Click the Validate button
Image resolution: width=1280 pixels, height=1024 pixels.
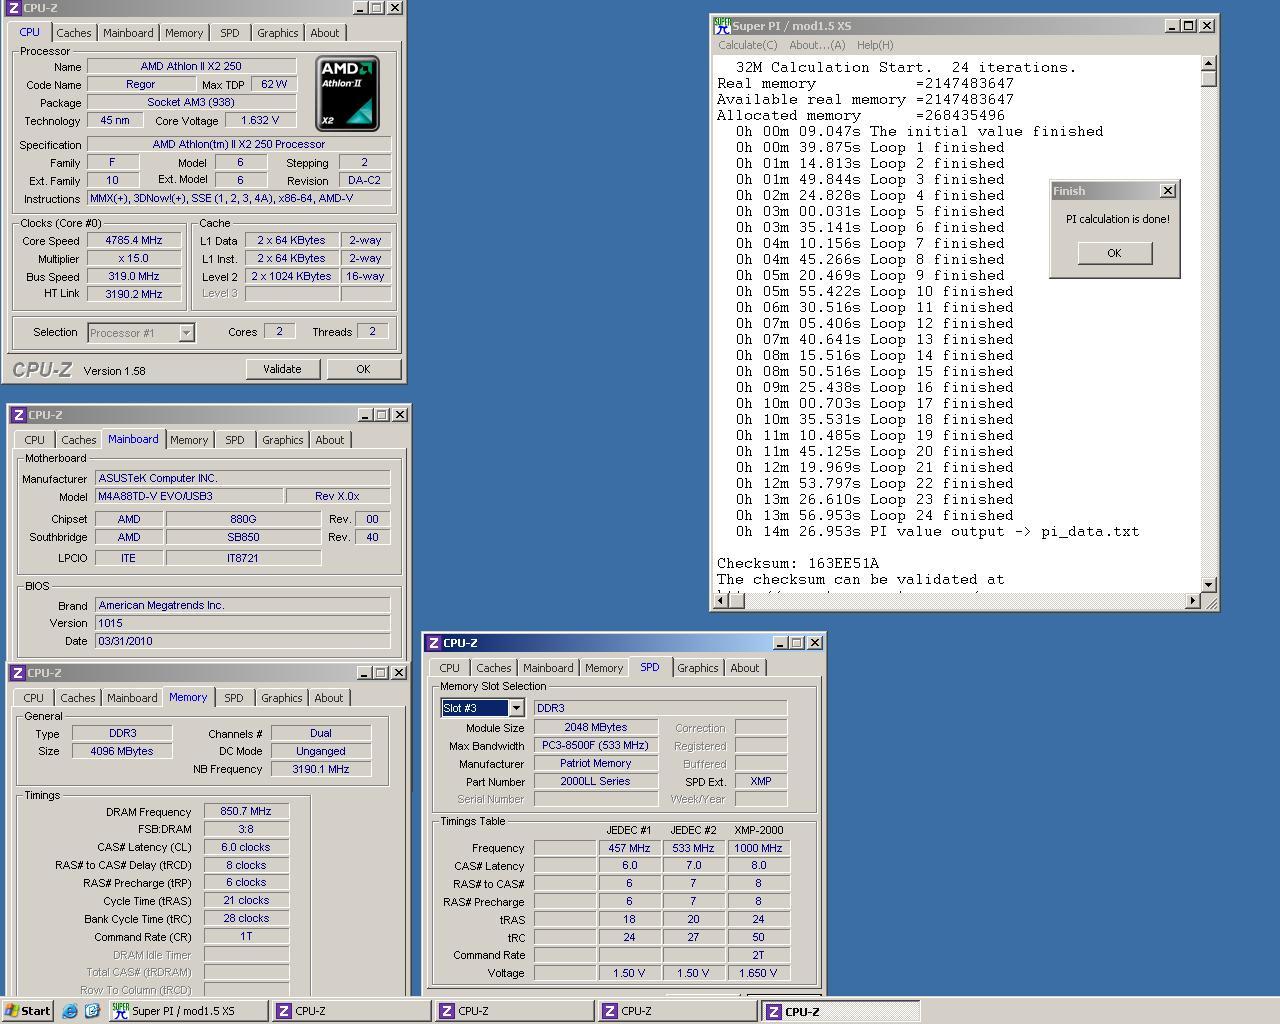[x=282, y=369]
